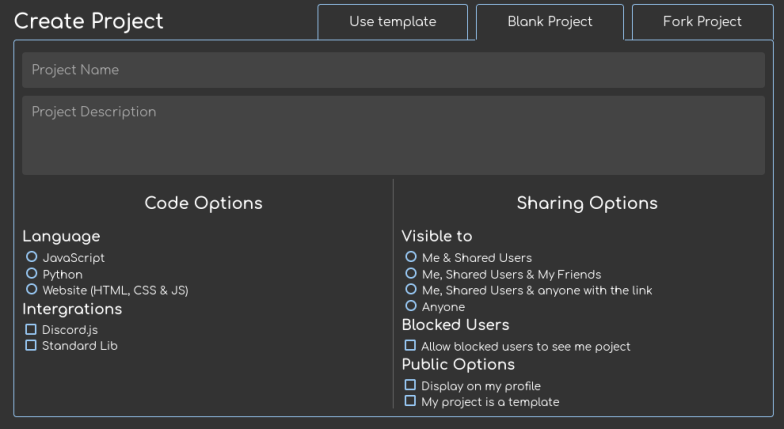Enable the Discord.js integration
Image resolution: width=784 pixels, height=429 pixels.
point(31,330)
